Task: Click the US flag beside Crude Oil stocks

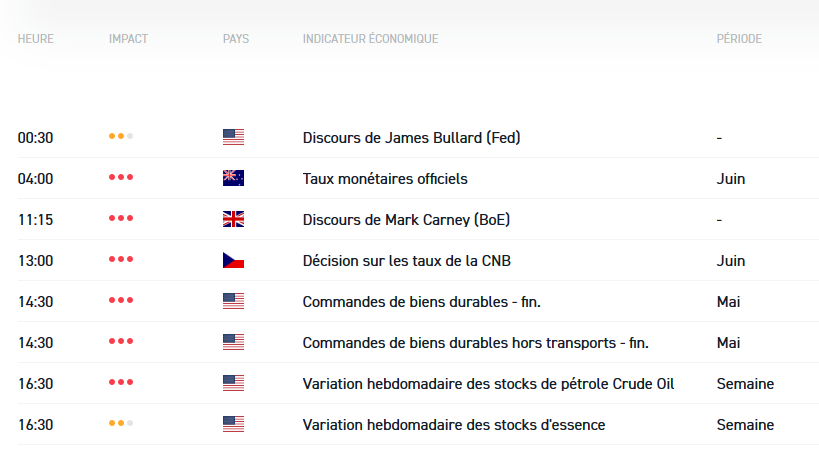Action: [233, 383]
